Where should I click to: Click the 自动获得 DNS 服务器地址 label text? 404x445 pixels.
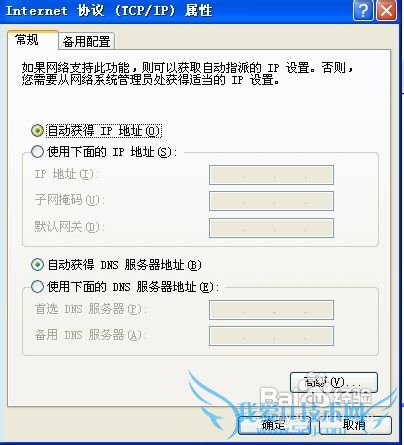point(124,265)
